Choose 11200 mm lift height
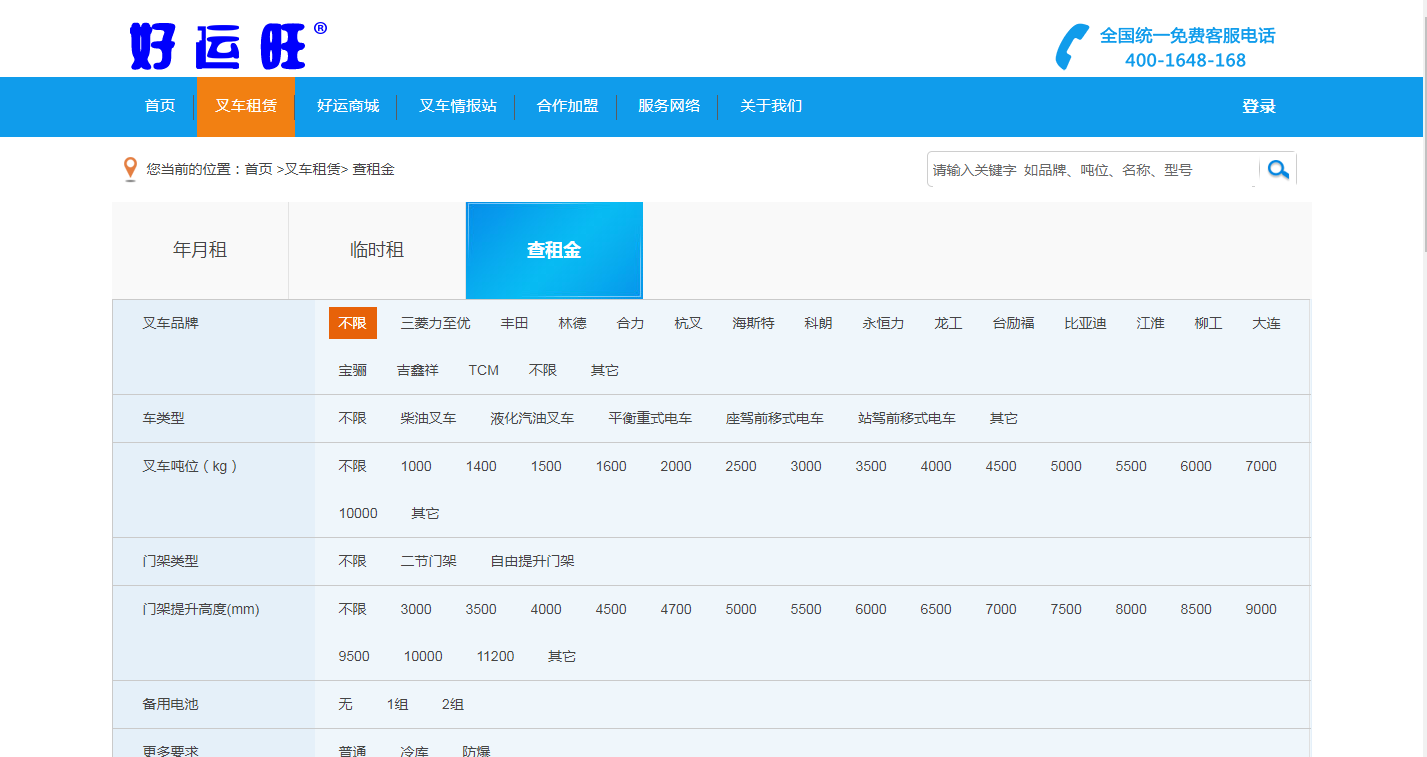The height and width of the screenshot is (757, 1427). [496, 656]
